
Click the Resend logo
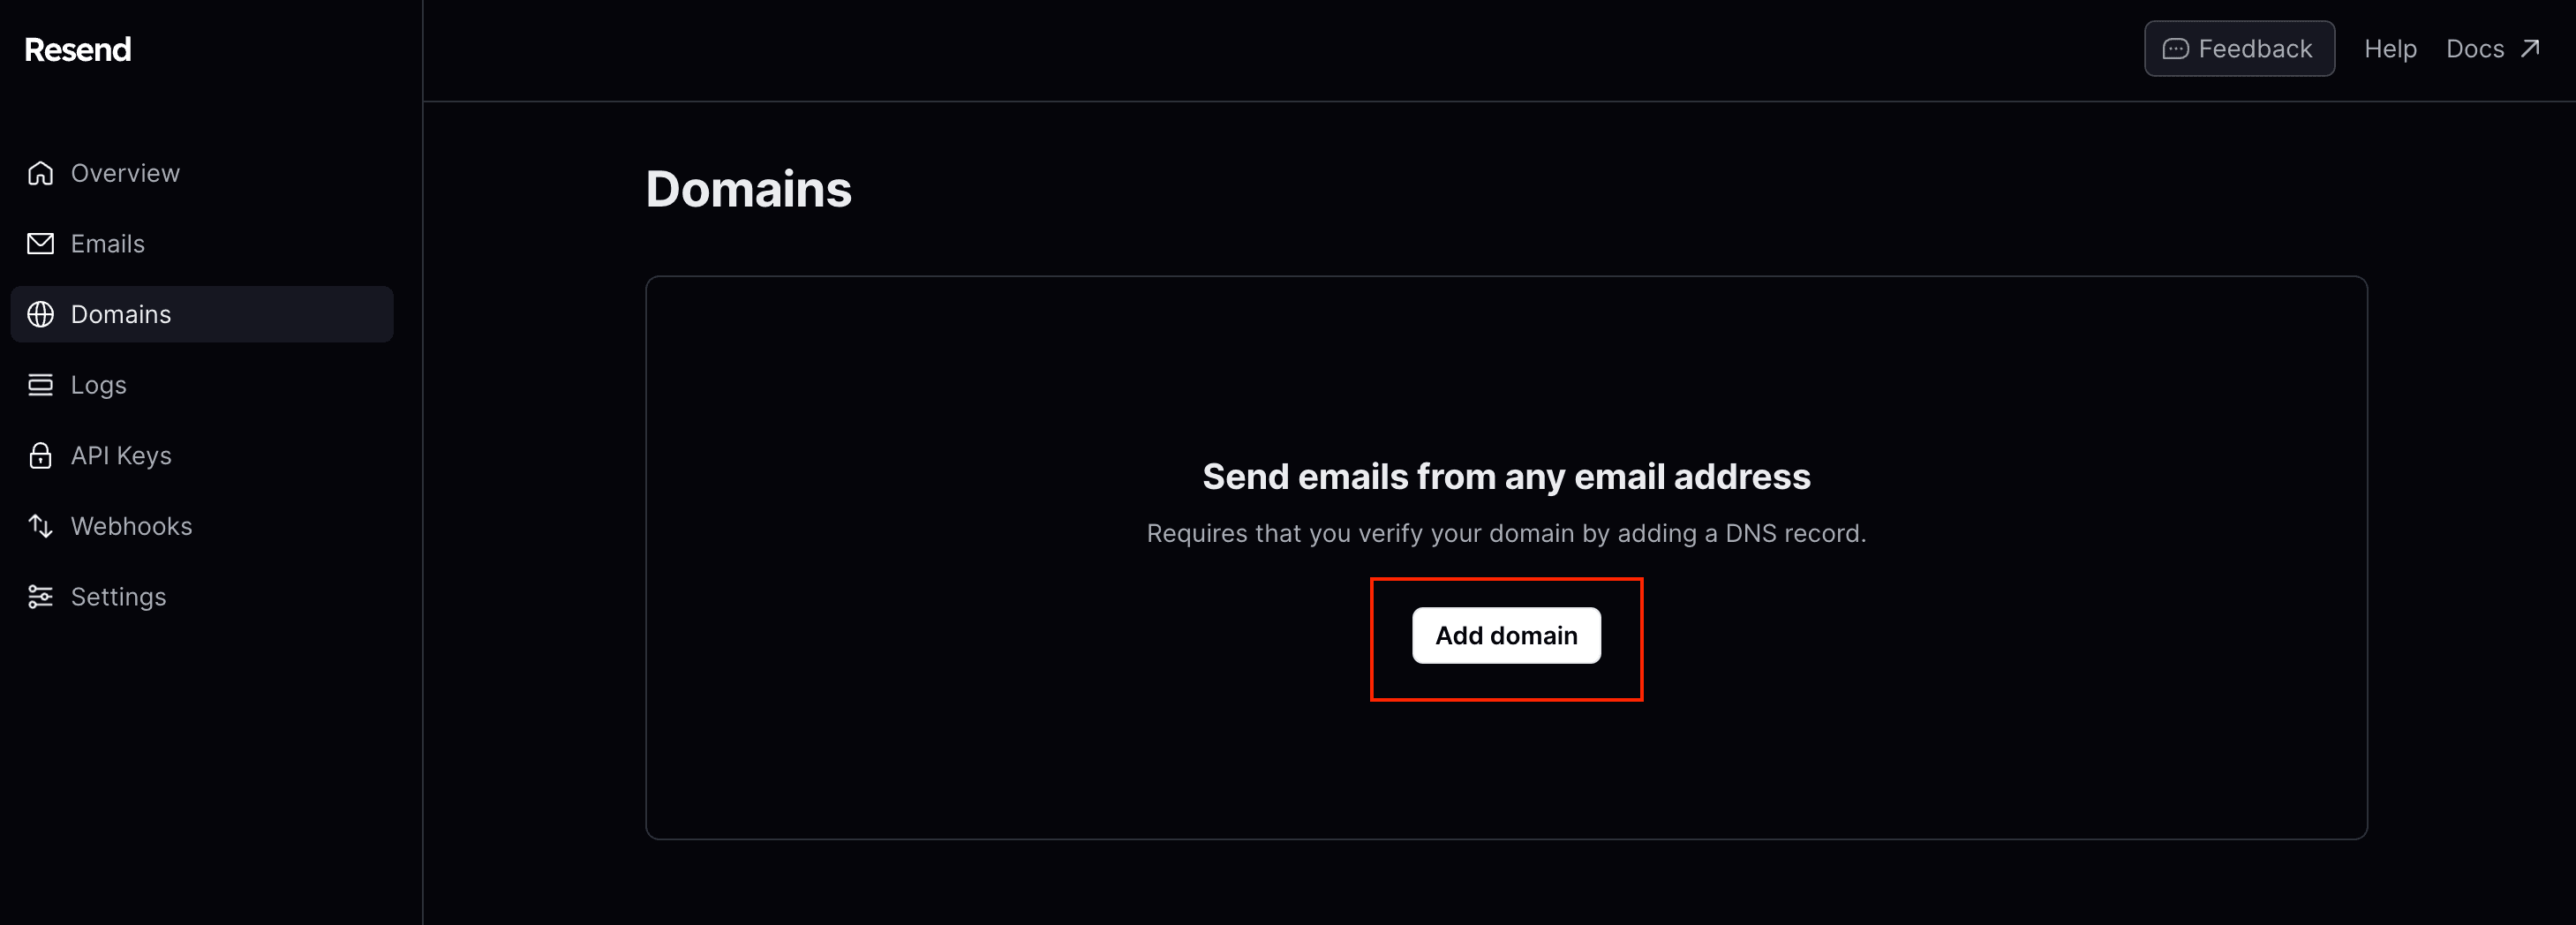click(x=77, y=49)
